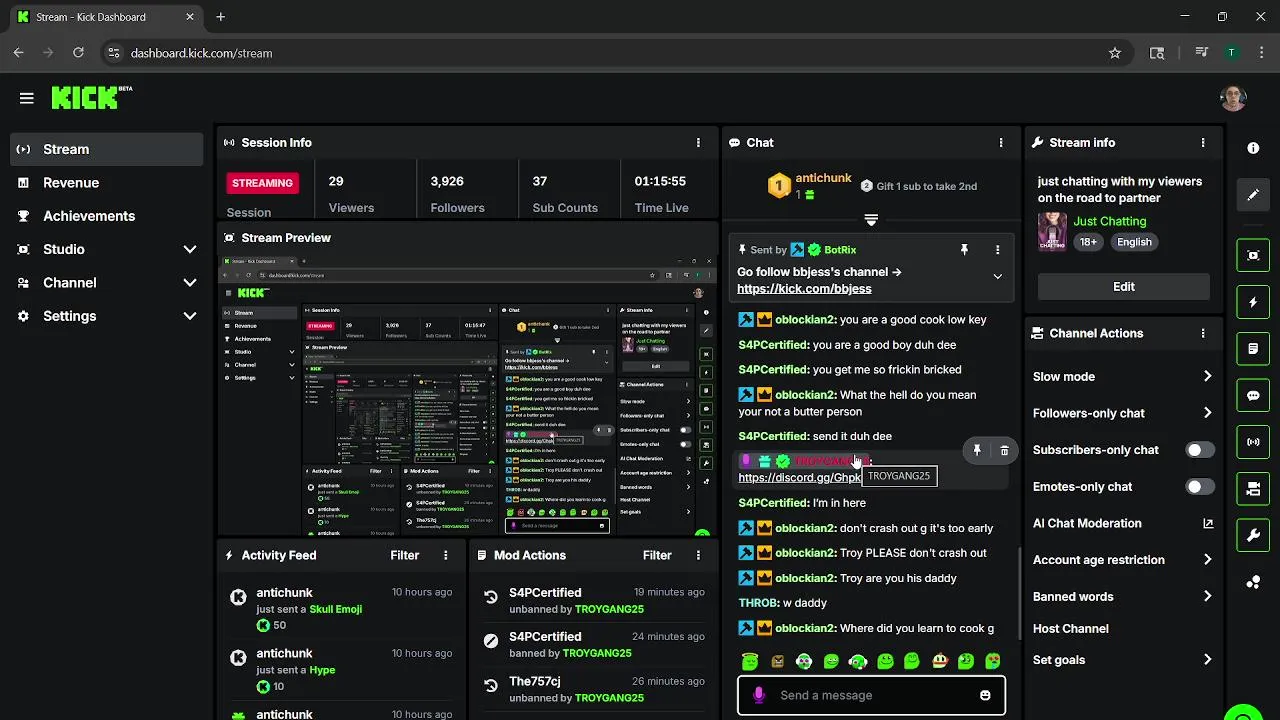Open the kick.com/bbjess link

pyautogui.click(x=804, y=289)
